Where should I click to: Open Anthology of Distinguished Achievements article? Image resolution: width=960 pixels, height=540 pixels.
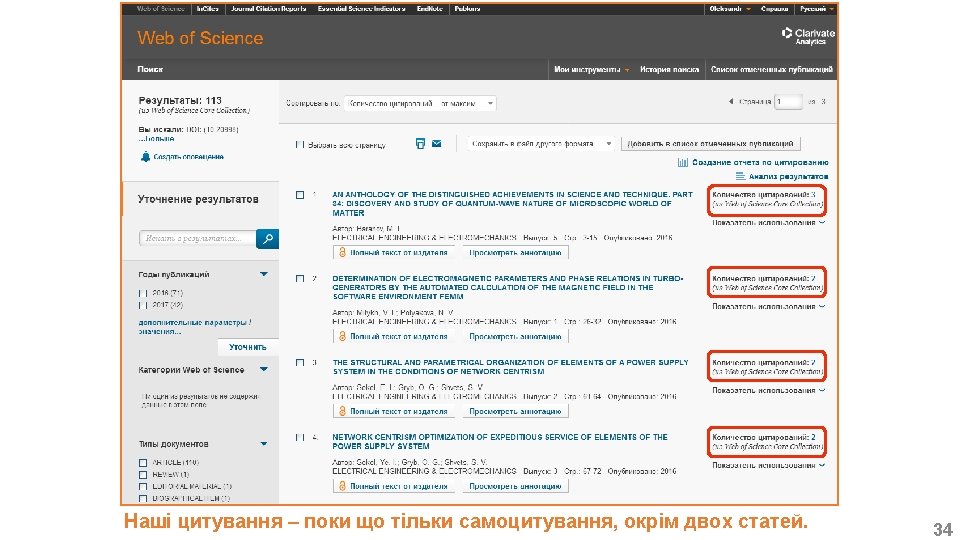pos(512,204)
